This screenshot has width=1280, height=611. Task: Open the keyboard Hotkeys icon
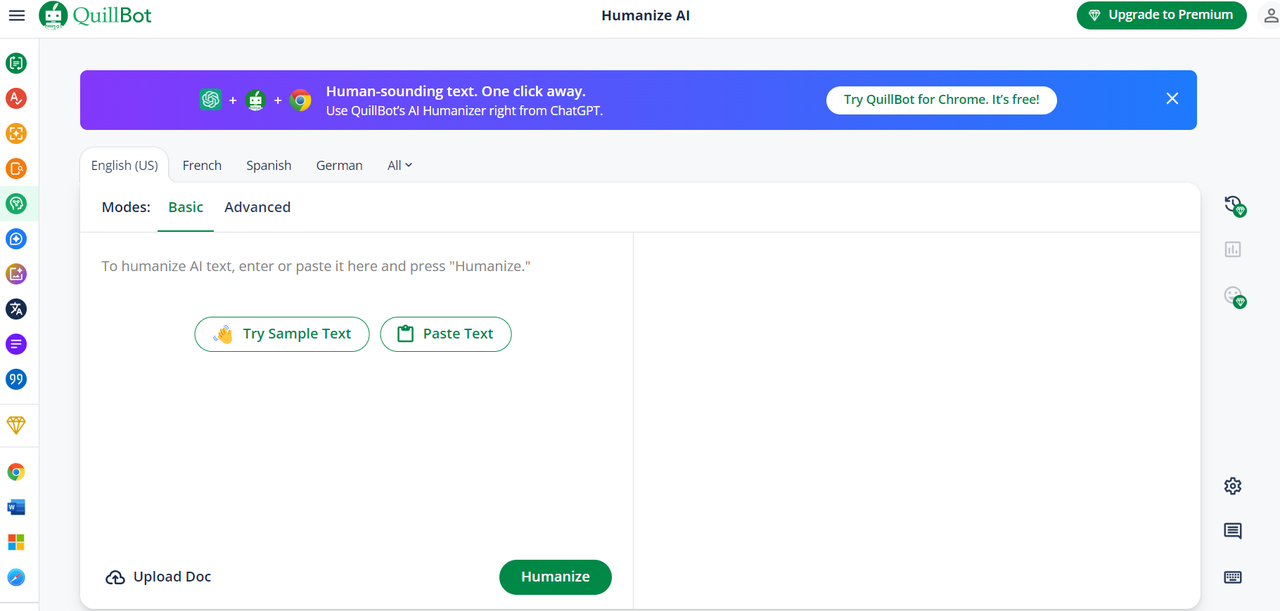click(1233, 577)
